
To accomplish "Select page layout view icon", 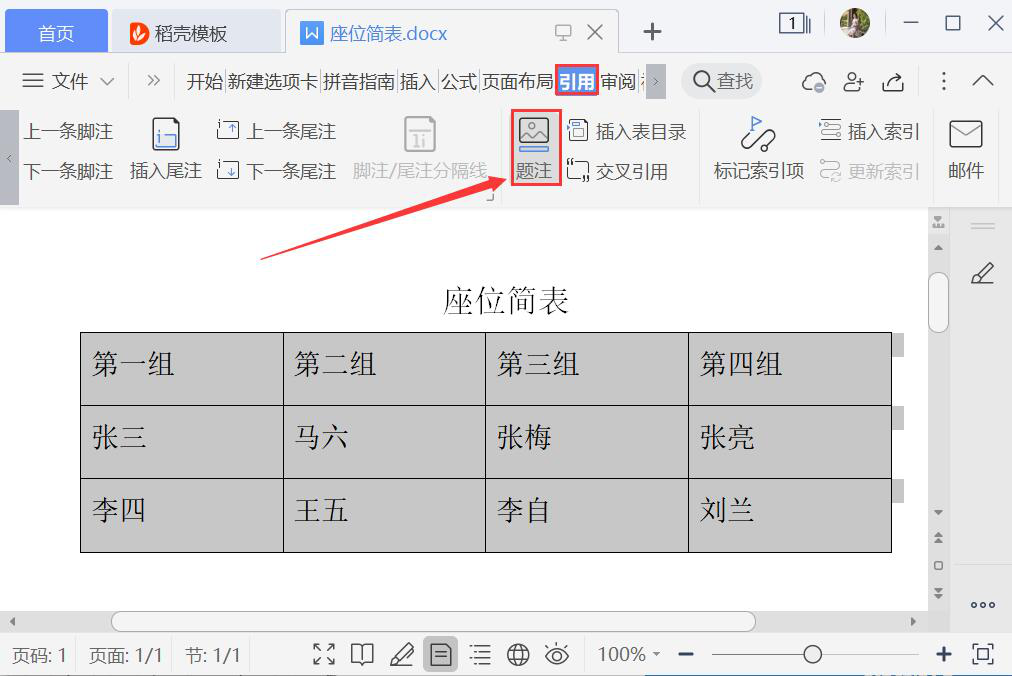I will coord(441,655).
